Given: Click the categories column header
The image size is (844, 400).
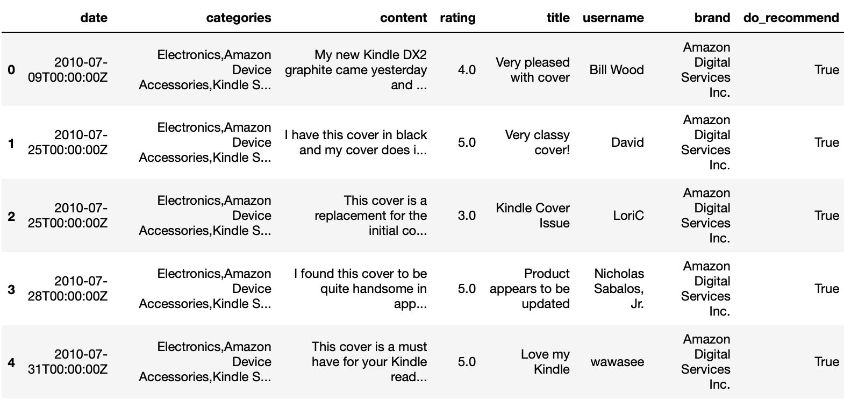Looking at the screenshot, I should click(x=238, y=18).
